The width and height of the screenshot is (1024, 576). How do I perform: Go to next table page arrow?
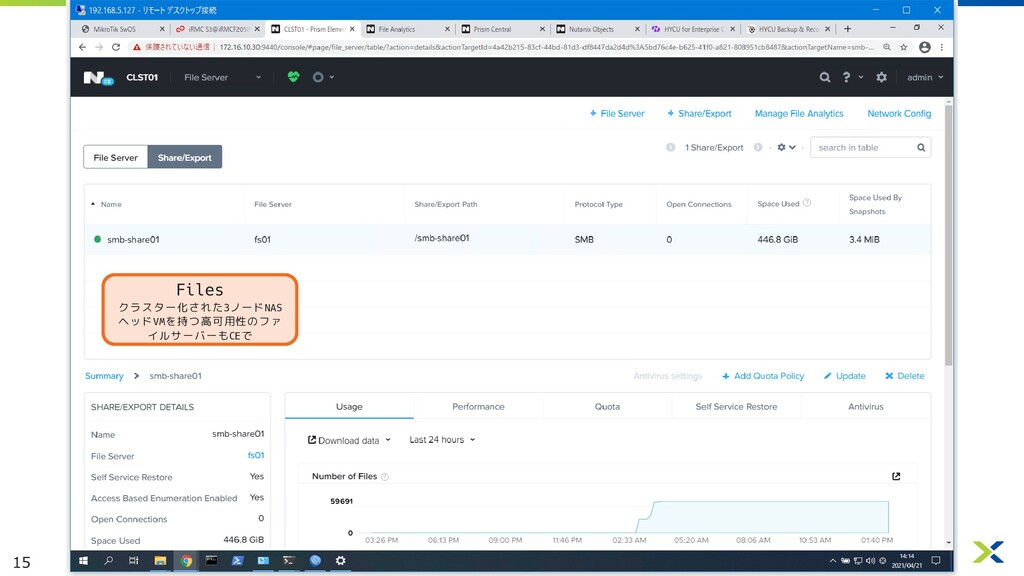pos(758,148)
